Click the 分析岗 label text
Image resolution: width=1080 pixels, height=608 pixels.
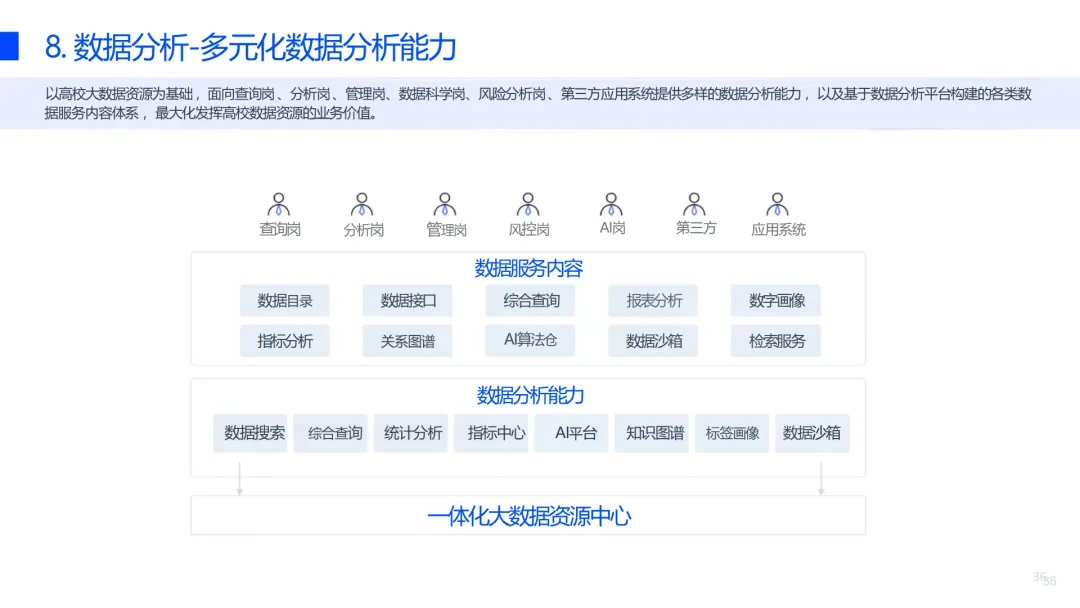pyautogui.click(x=364, y=229)
